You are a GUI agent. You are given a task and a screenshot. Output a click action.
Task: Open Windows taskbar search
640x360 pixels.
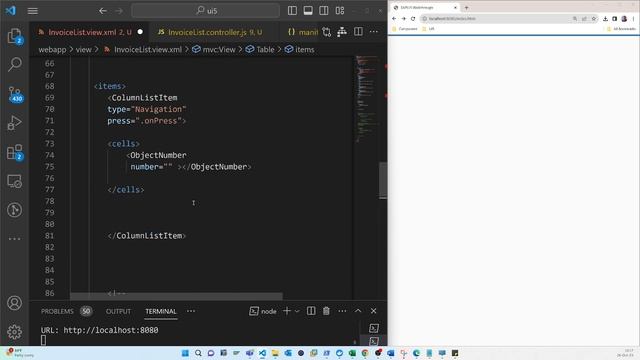(x=198, y=353)
